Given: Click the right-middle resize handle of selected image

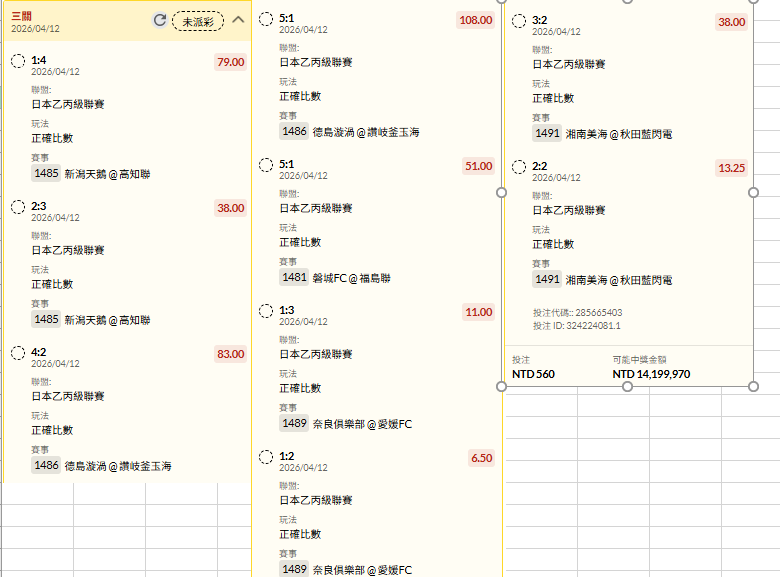Looking at the screenshot, I should point(753,191).
